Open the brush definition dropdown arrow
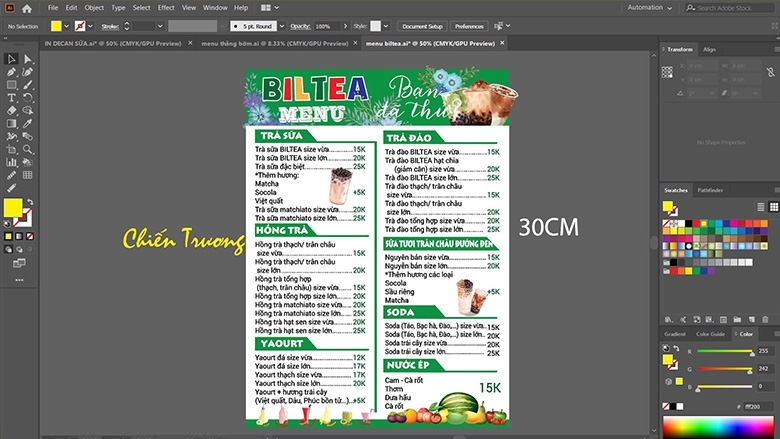The height and width of the screenshot is (439, 780). 282,26
